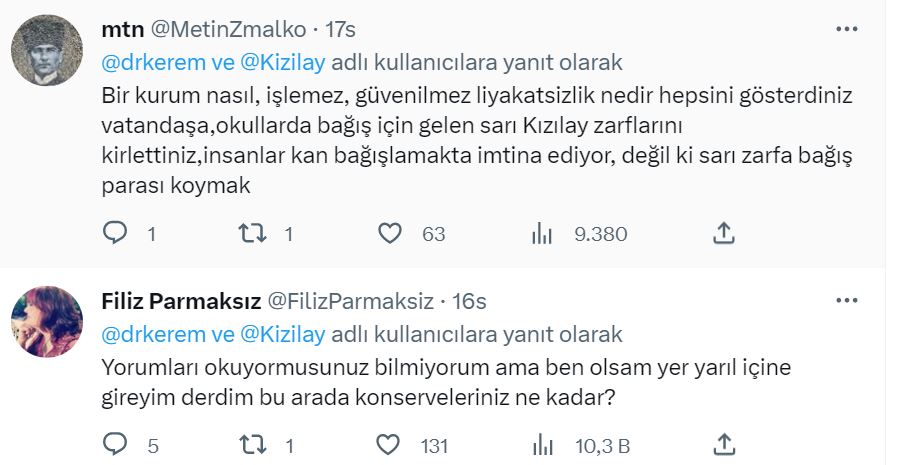
Task: Open more options for Filiz Parmaksız tweet
Action: click(847, 301)
